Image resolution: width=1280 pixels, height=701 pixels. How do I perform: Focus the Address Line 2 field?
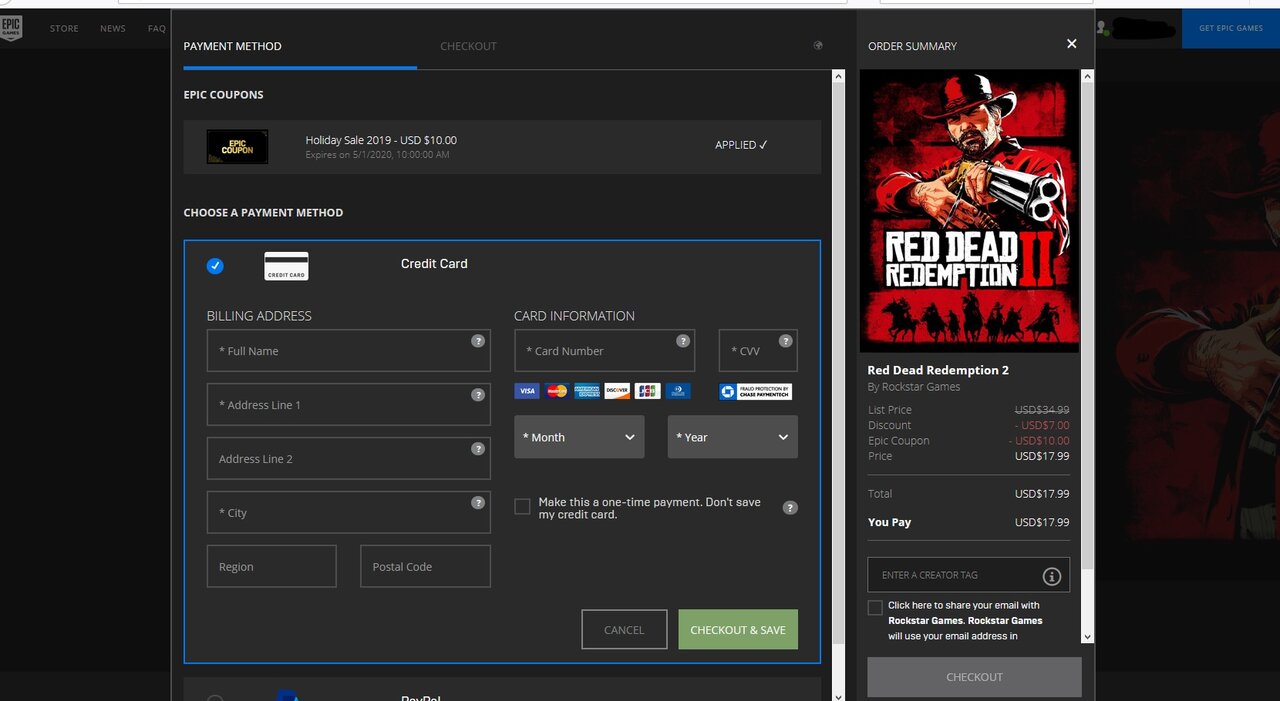(348, 459)
